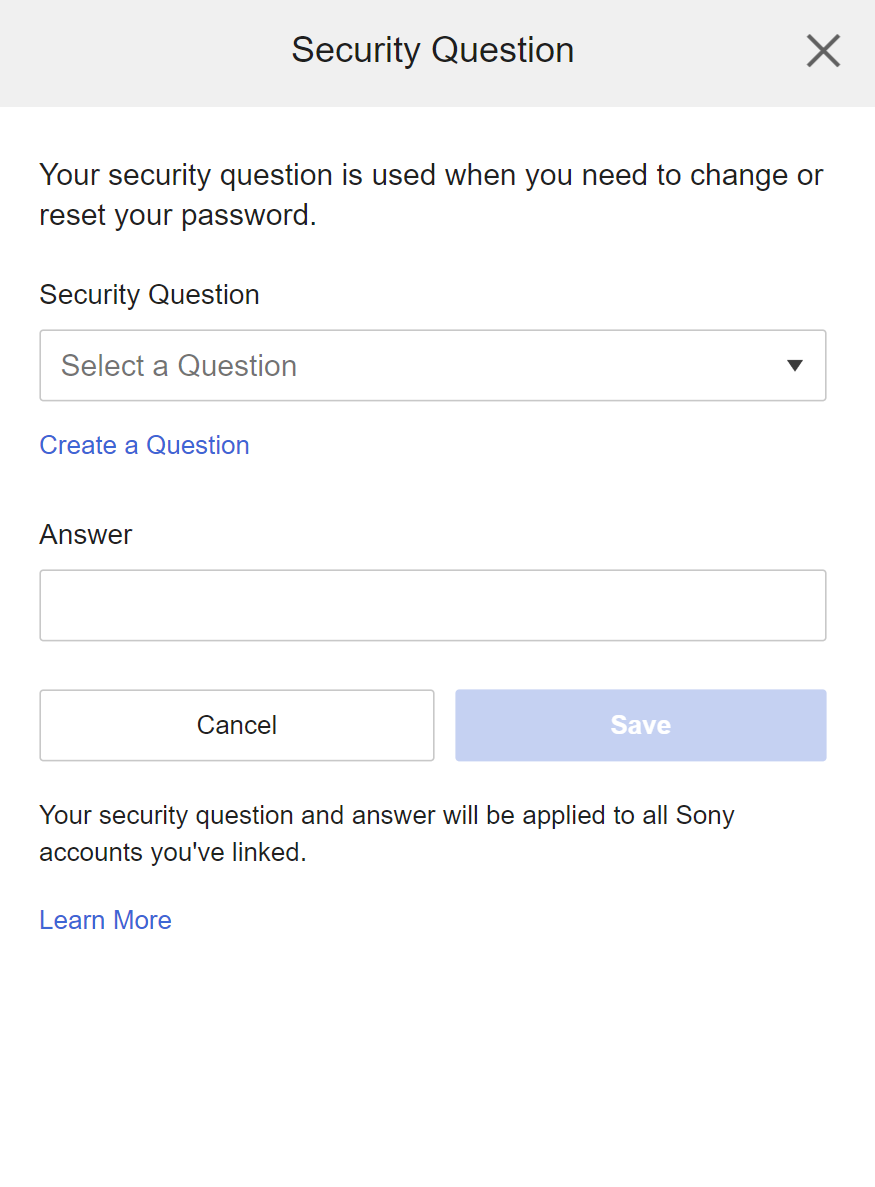Click the Cancel label text
This screenshot has width=875, height=1187.
pos(237,725)
